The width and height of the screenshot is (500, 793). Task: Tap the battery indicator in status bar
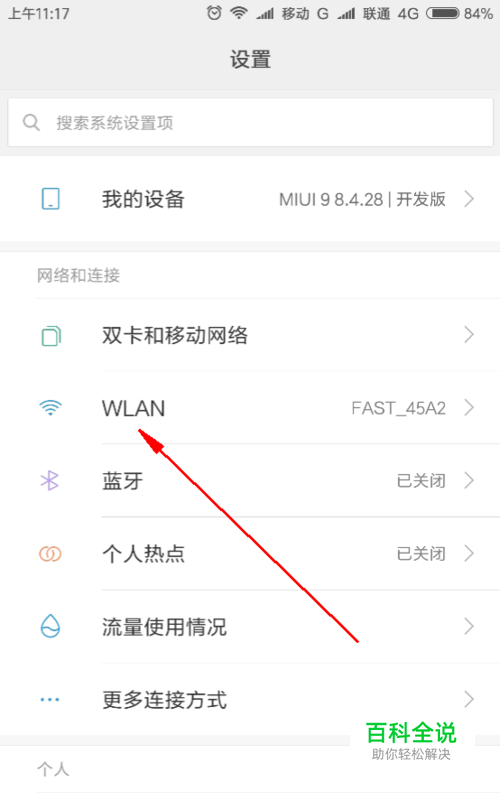[x=443, y=13]
